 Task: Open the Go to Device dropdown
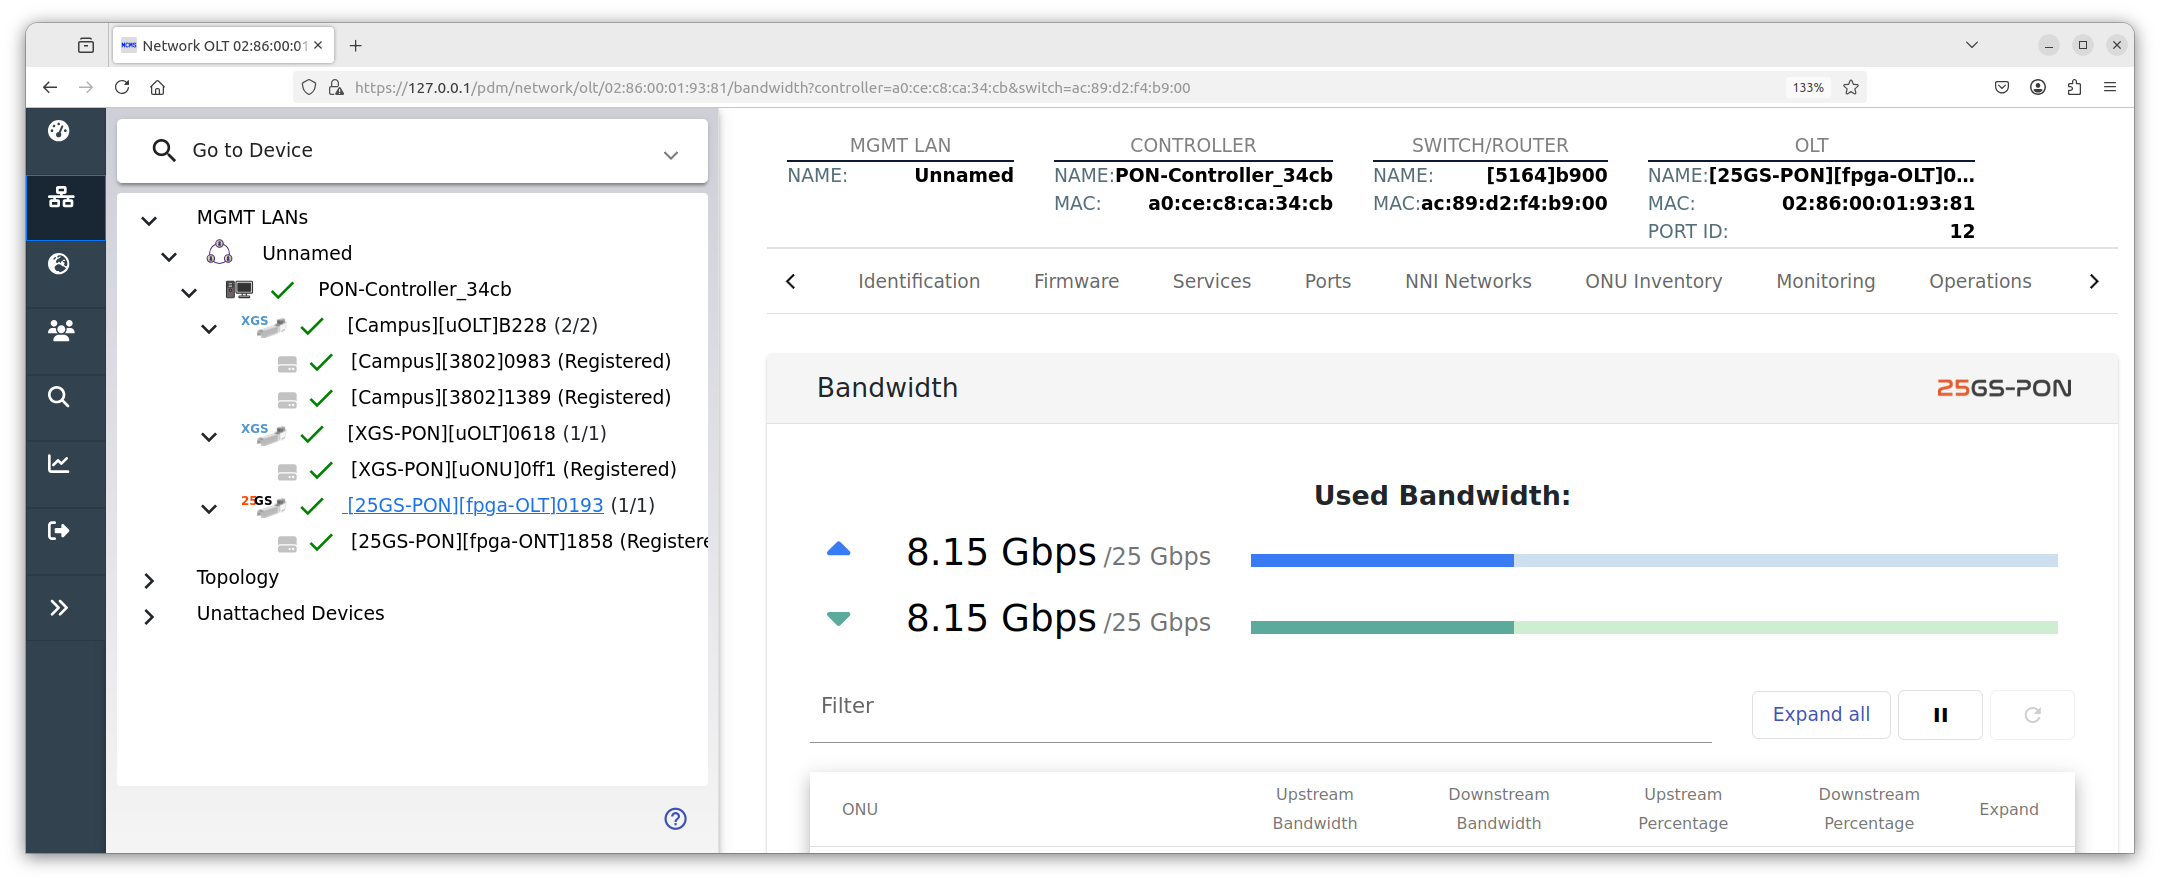tap(412, 151)
